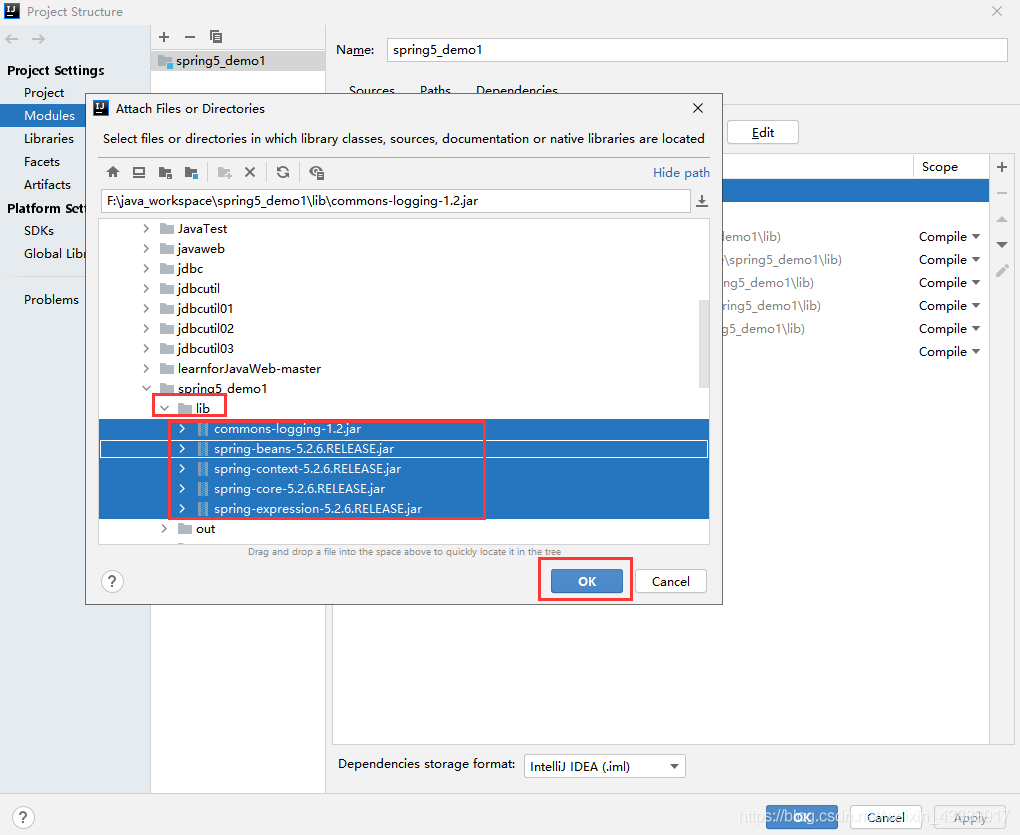Move dependency down with the down arrow
This screenshot has height=835, width=1020.
click(x=1002, y=245)
